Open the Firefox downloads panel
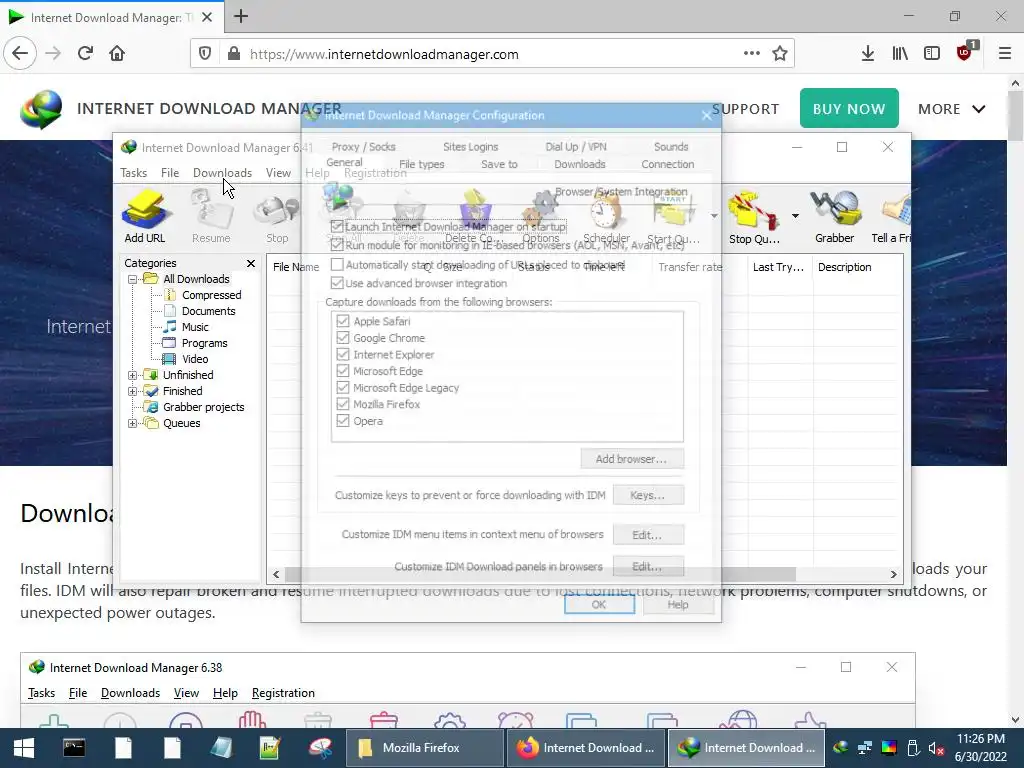 (x=868, y=54)
